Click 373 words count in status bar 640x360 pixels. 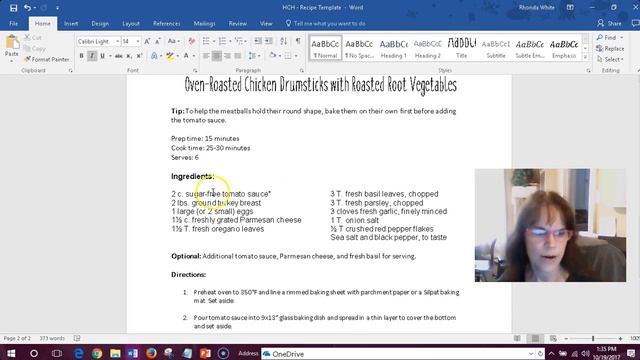tap(52, 338)
